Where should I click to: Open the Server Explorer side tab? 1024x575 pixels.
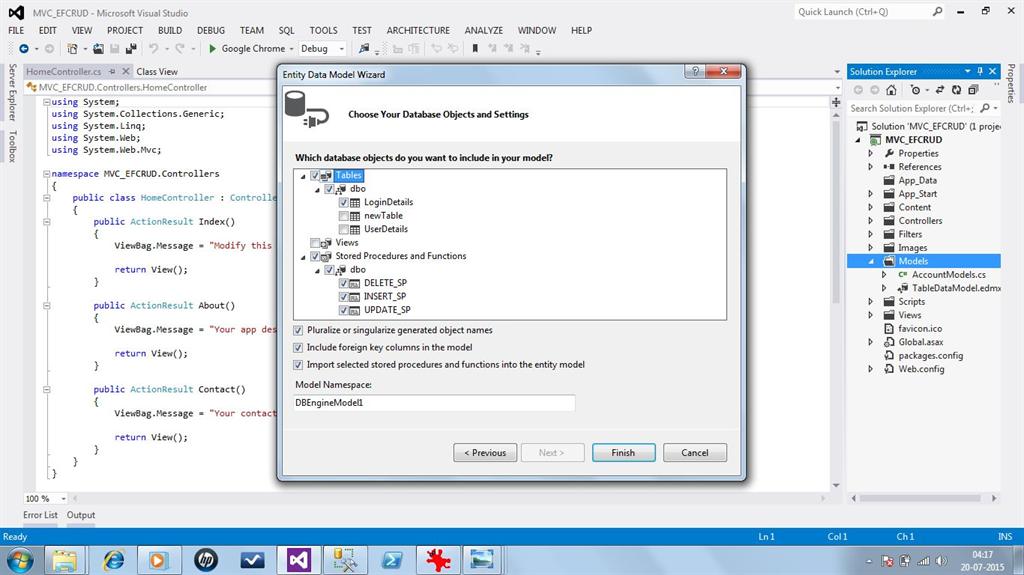point(12,92)
